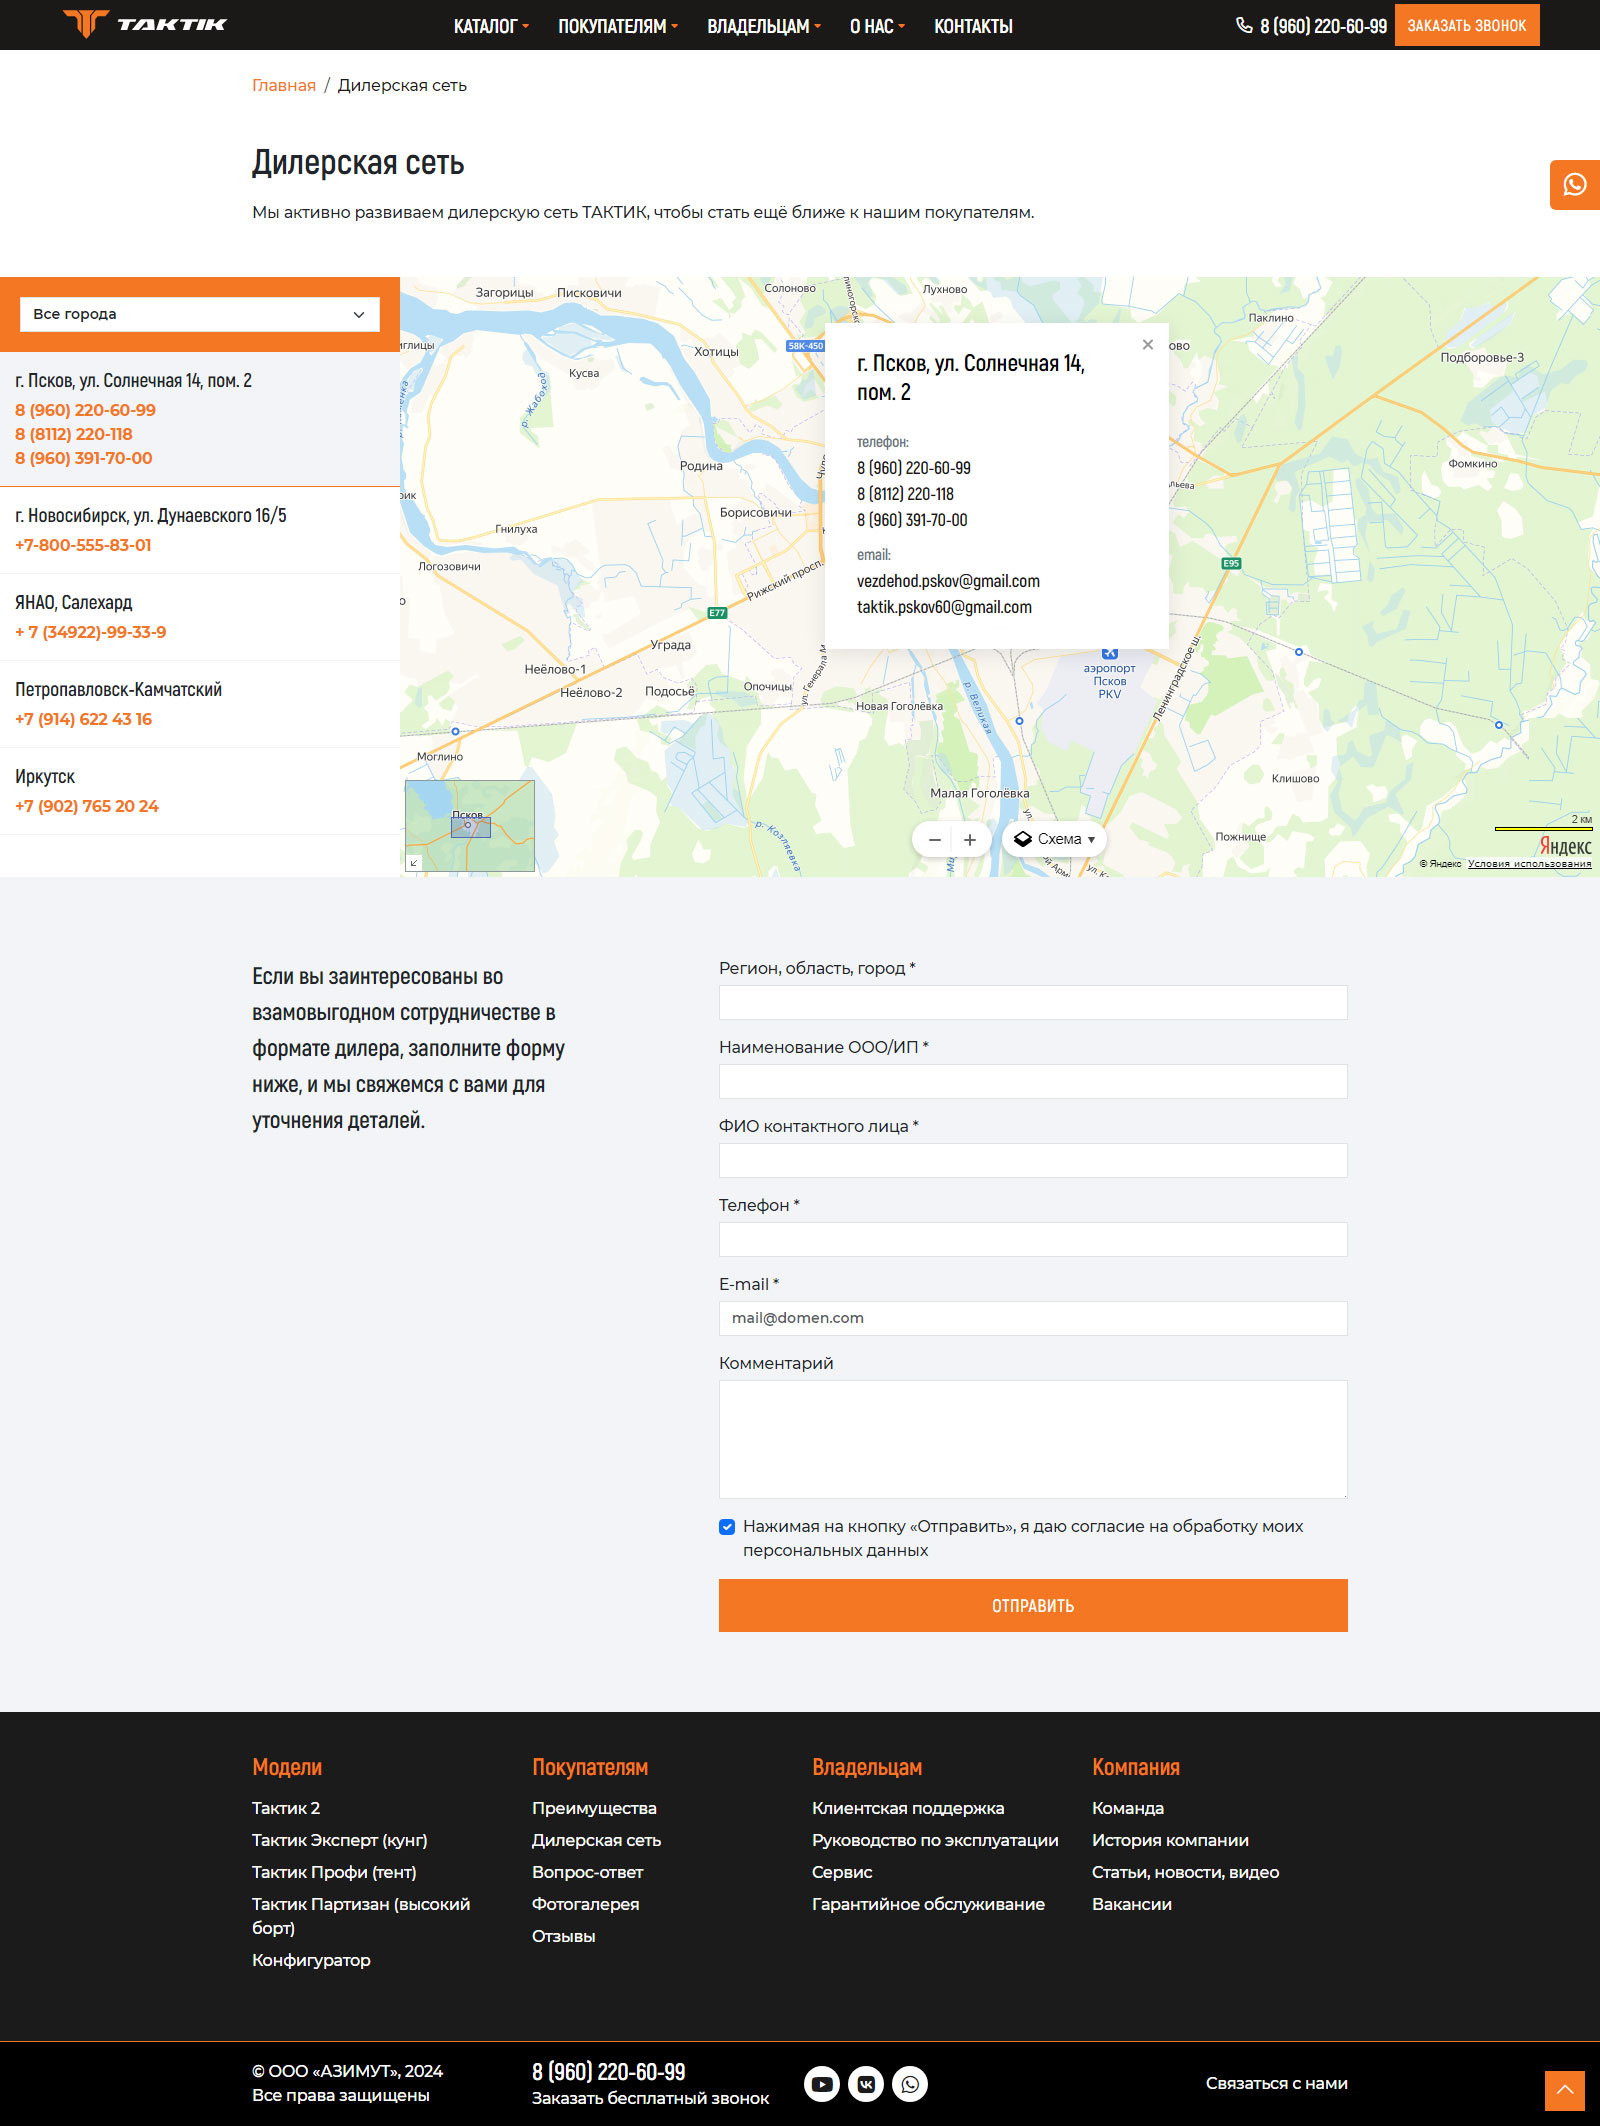The image size is (1600, 2126).
Task: Expand the Каталог menu
Action: (491, 26)
